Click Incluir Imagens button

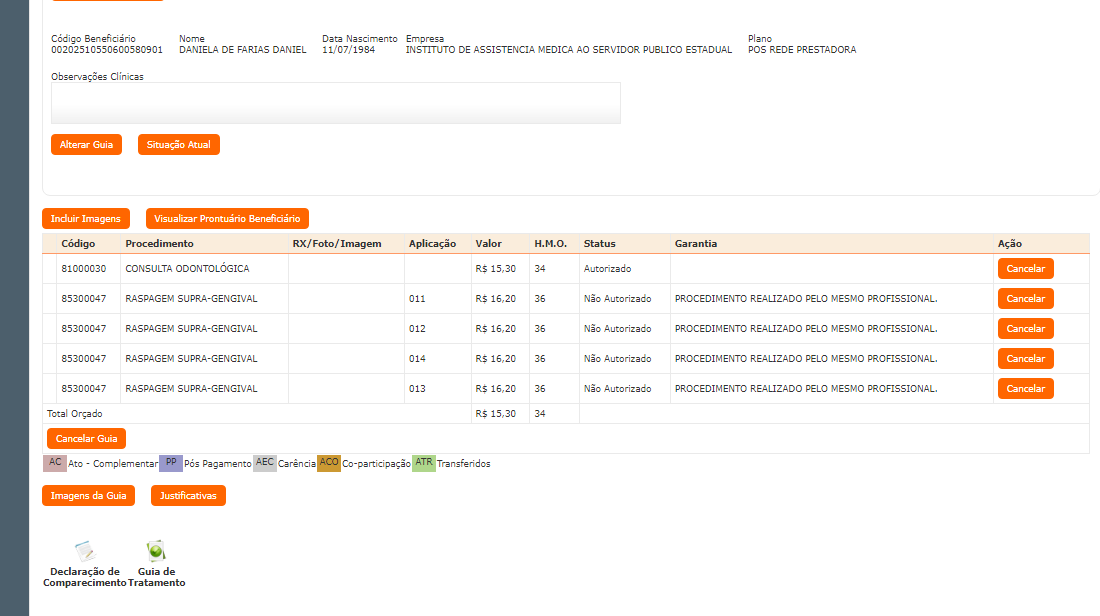click(x=86, y=219)
